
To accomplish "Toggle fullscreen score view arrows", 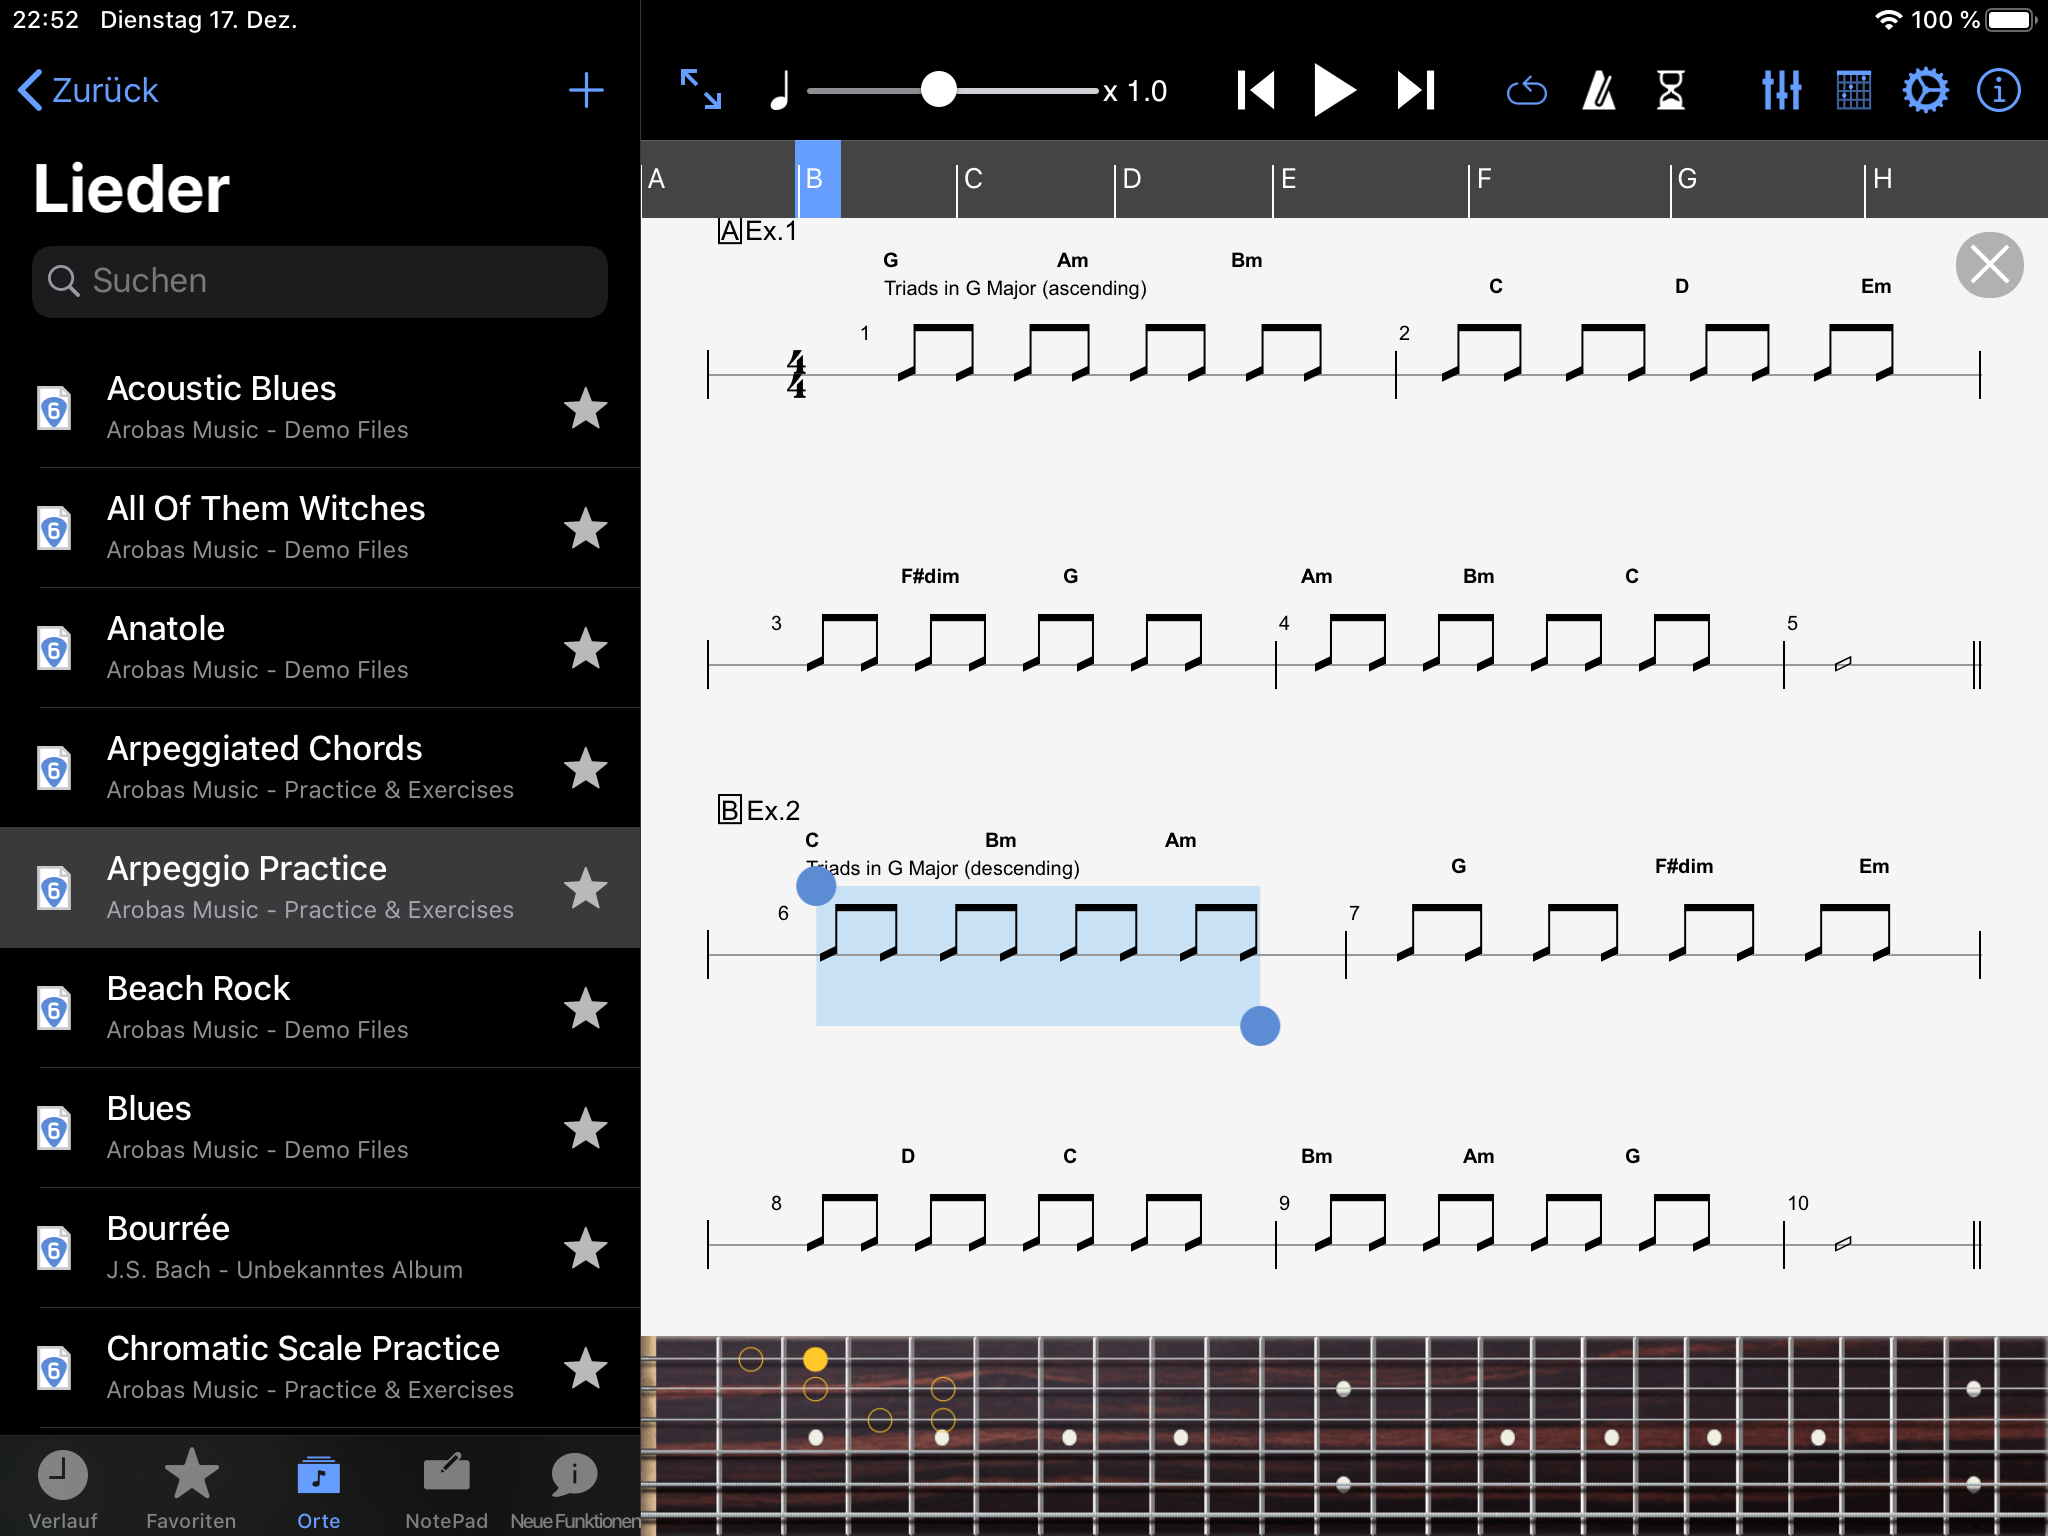I will tap(700, 90).
